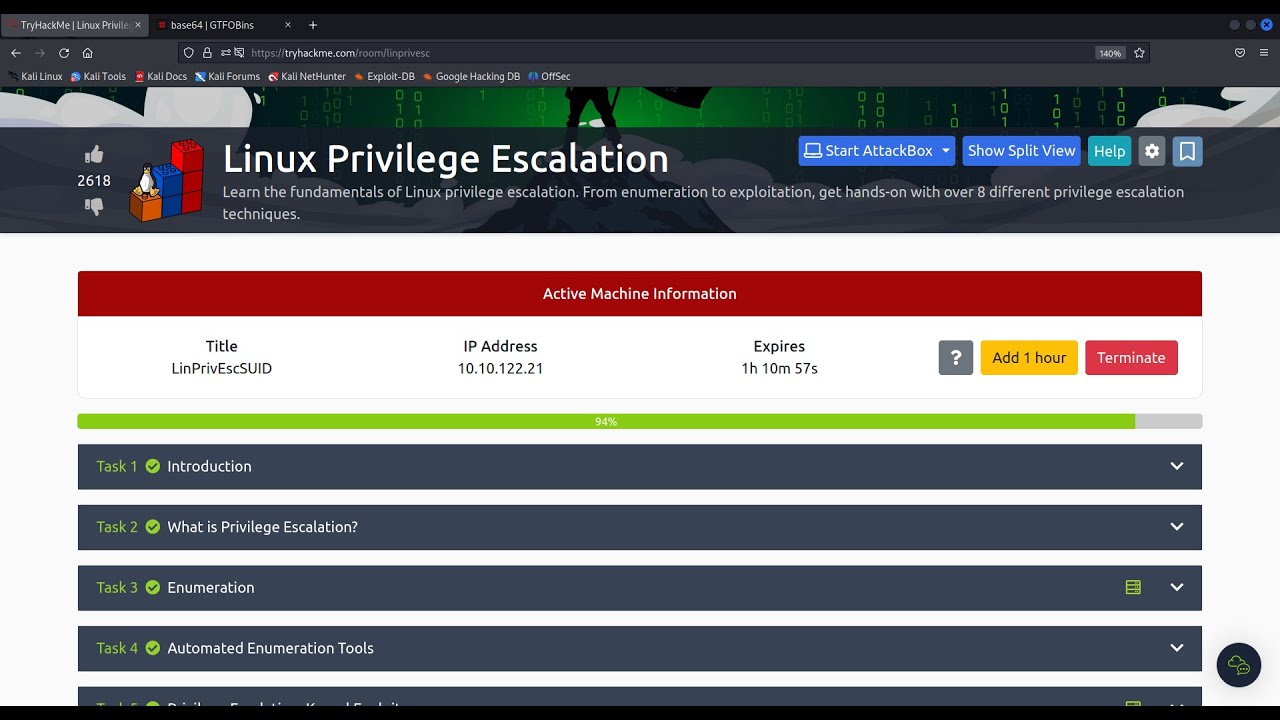Add 1 hour to the machine
The width and height of the screenshot is (1280, 720).
[1029, 358]
